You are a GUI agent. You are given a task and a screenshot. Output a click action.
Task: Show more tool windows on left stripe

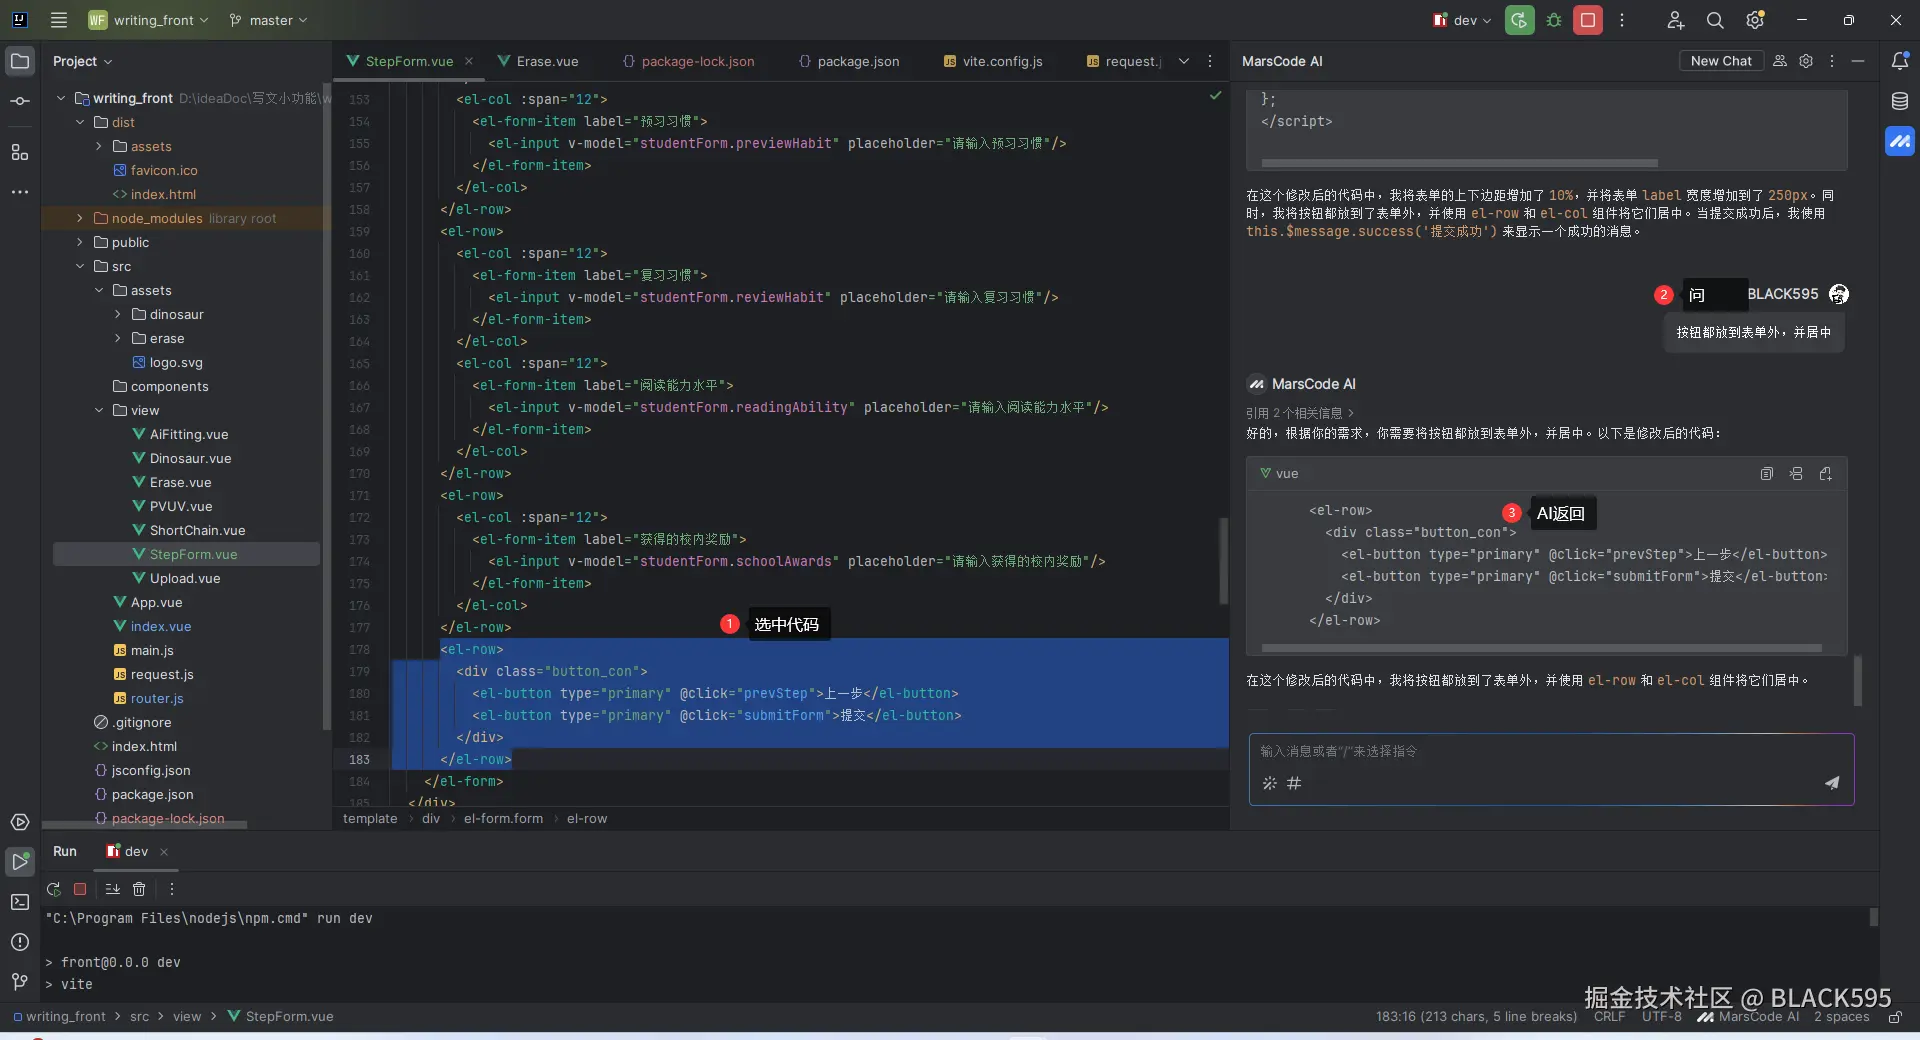20,192
